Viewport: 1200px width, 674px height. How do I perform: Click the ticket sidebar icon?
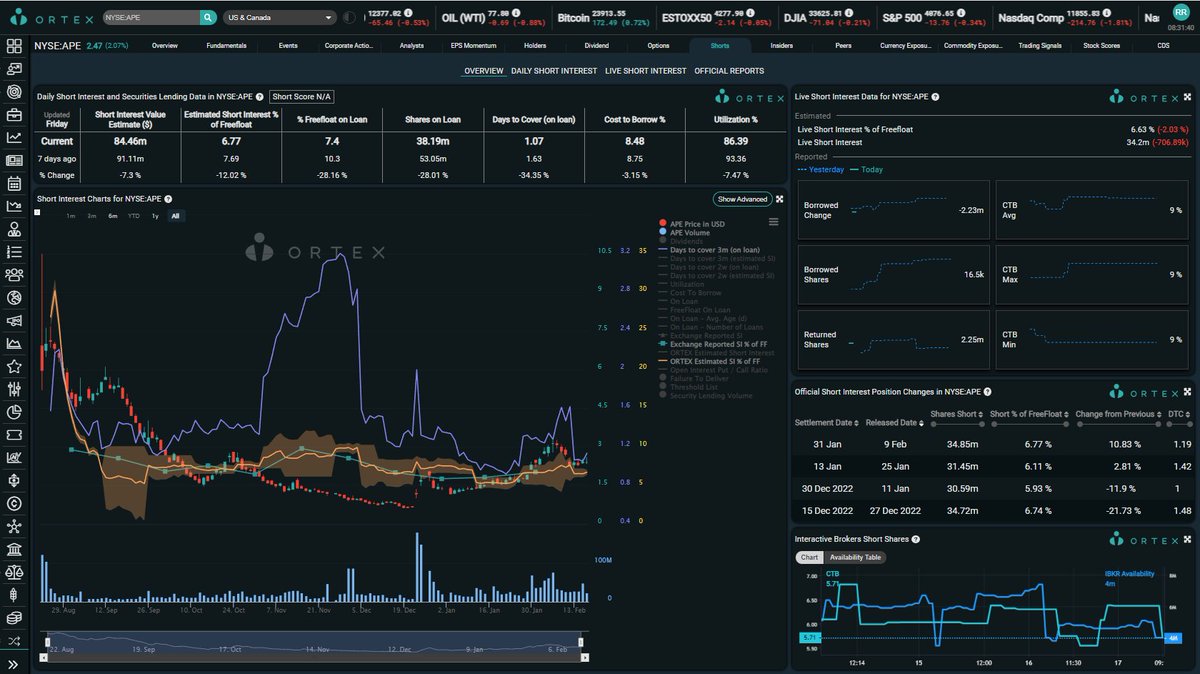coord(14,435)
